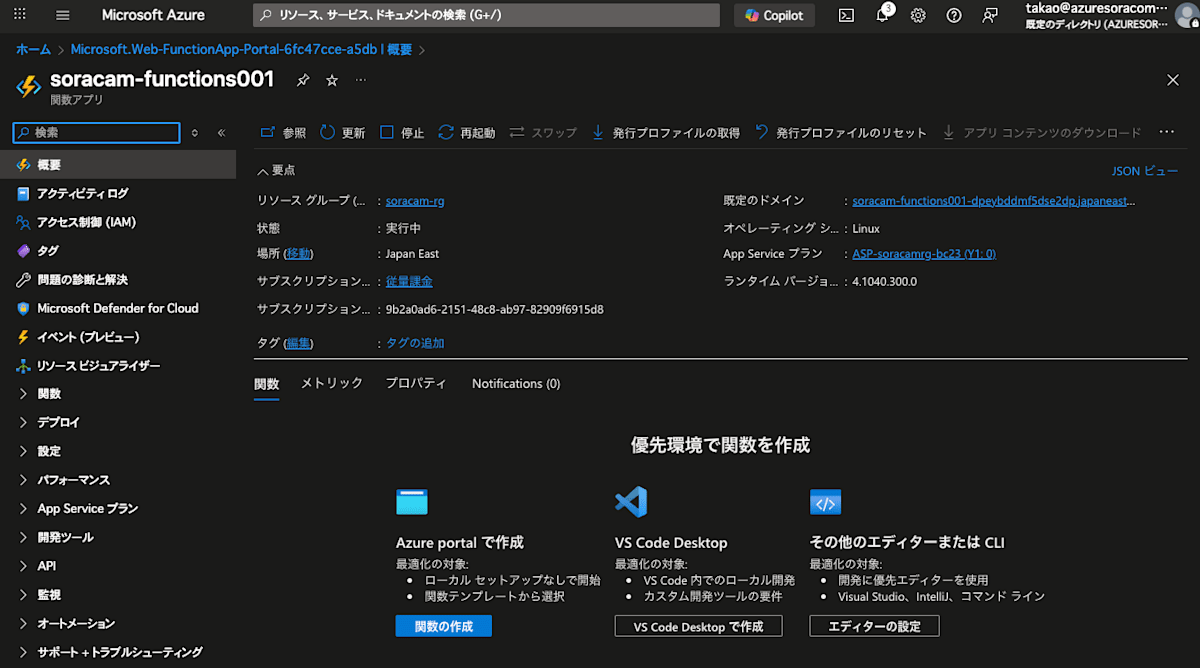Image resolution: width=1200 pixels, height=668 pixels.
Task: Select 概要 in the sidebar
Action: point(118,165)
